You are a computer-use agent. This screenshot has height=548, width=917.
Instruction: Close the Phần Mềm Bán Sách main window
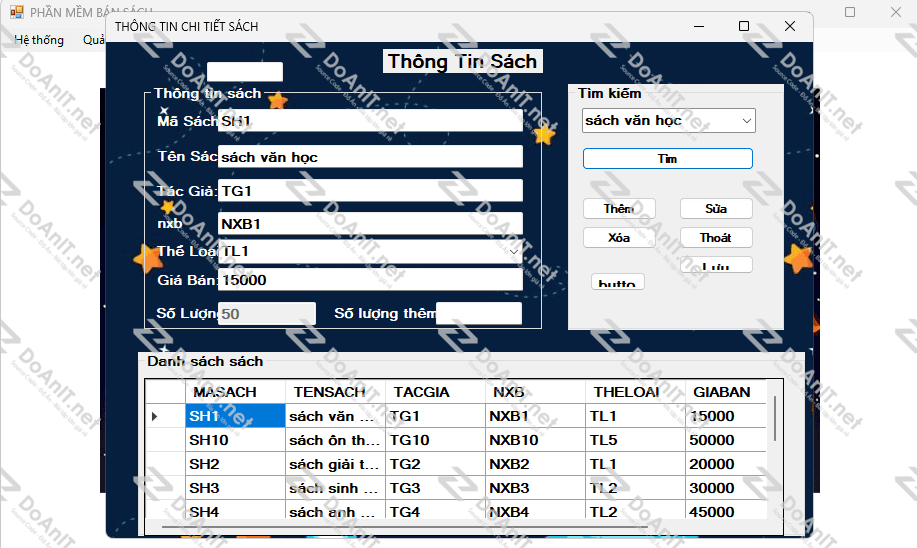(x=895, y=12)
